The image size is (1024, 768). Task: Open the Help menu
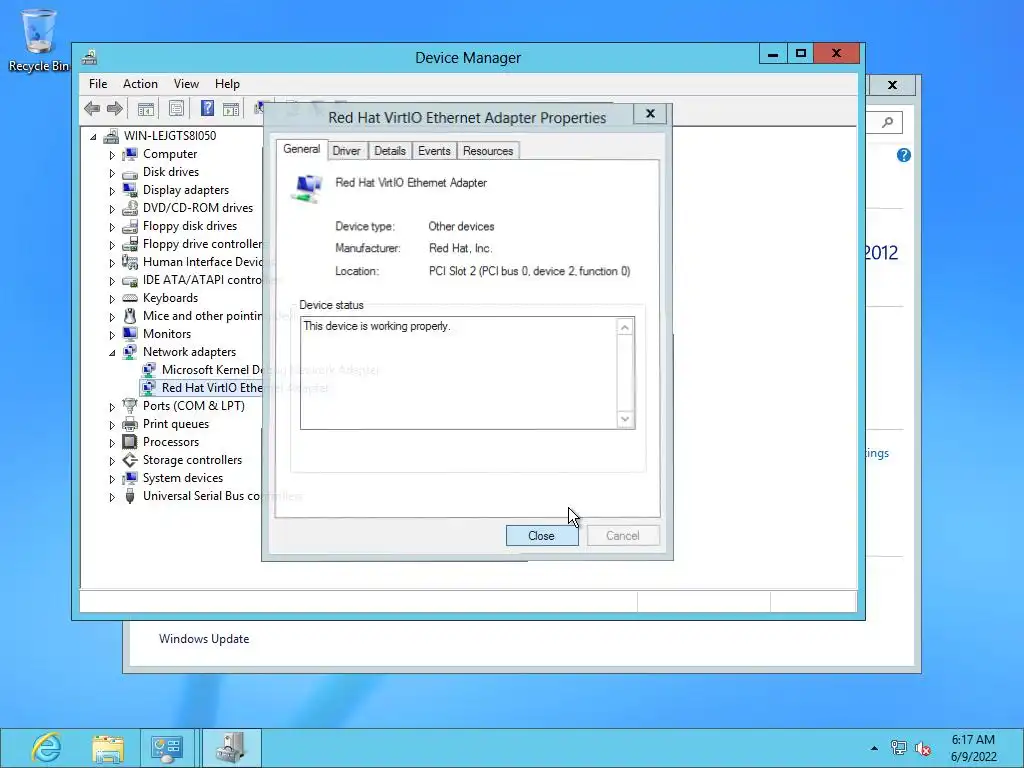(227, 84)
